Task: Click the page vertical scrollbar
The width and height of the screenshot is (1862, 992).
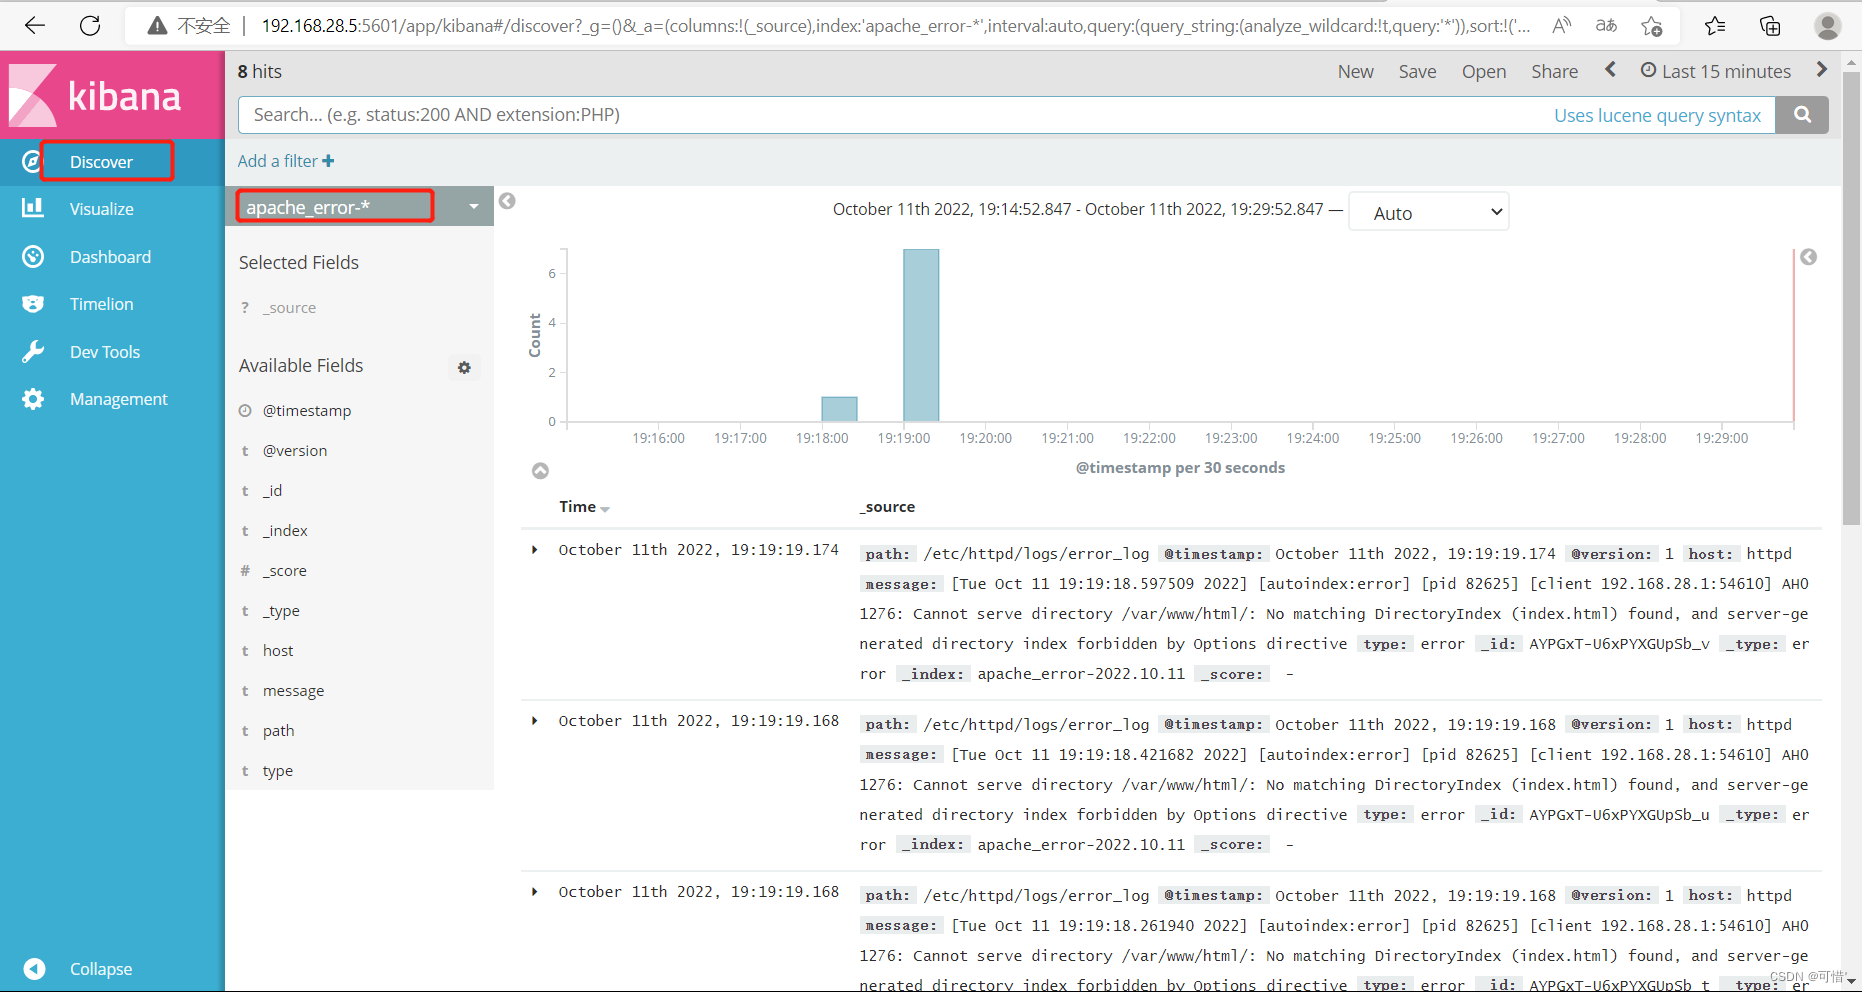Action: 1851,297
